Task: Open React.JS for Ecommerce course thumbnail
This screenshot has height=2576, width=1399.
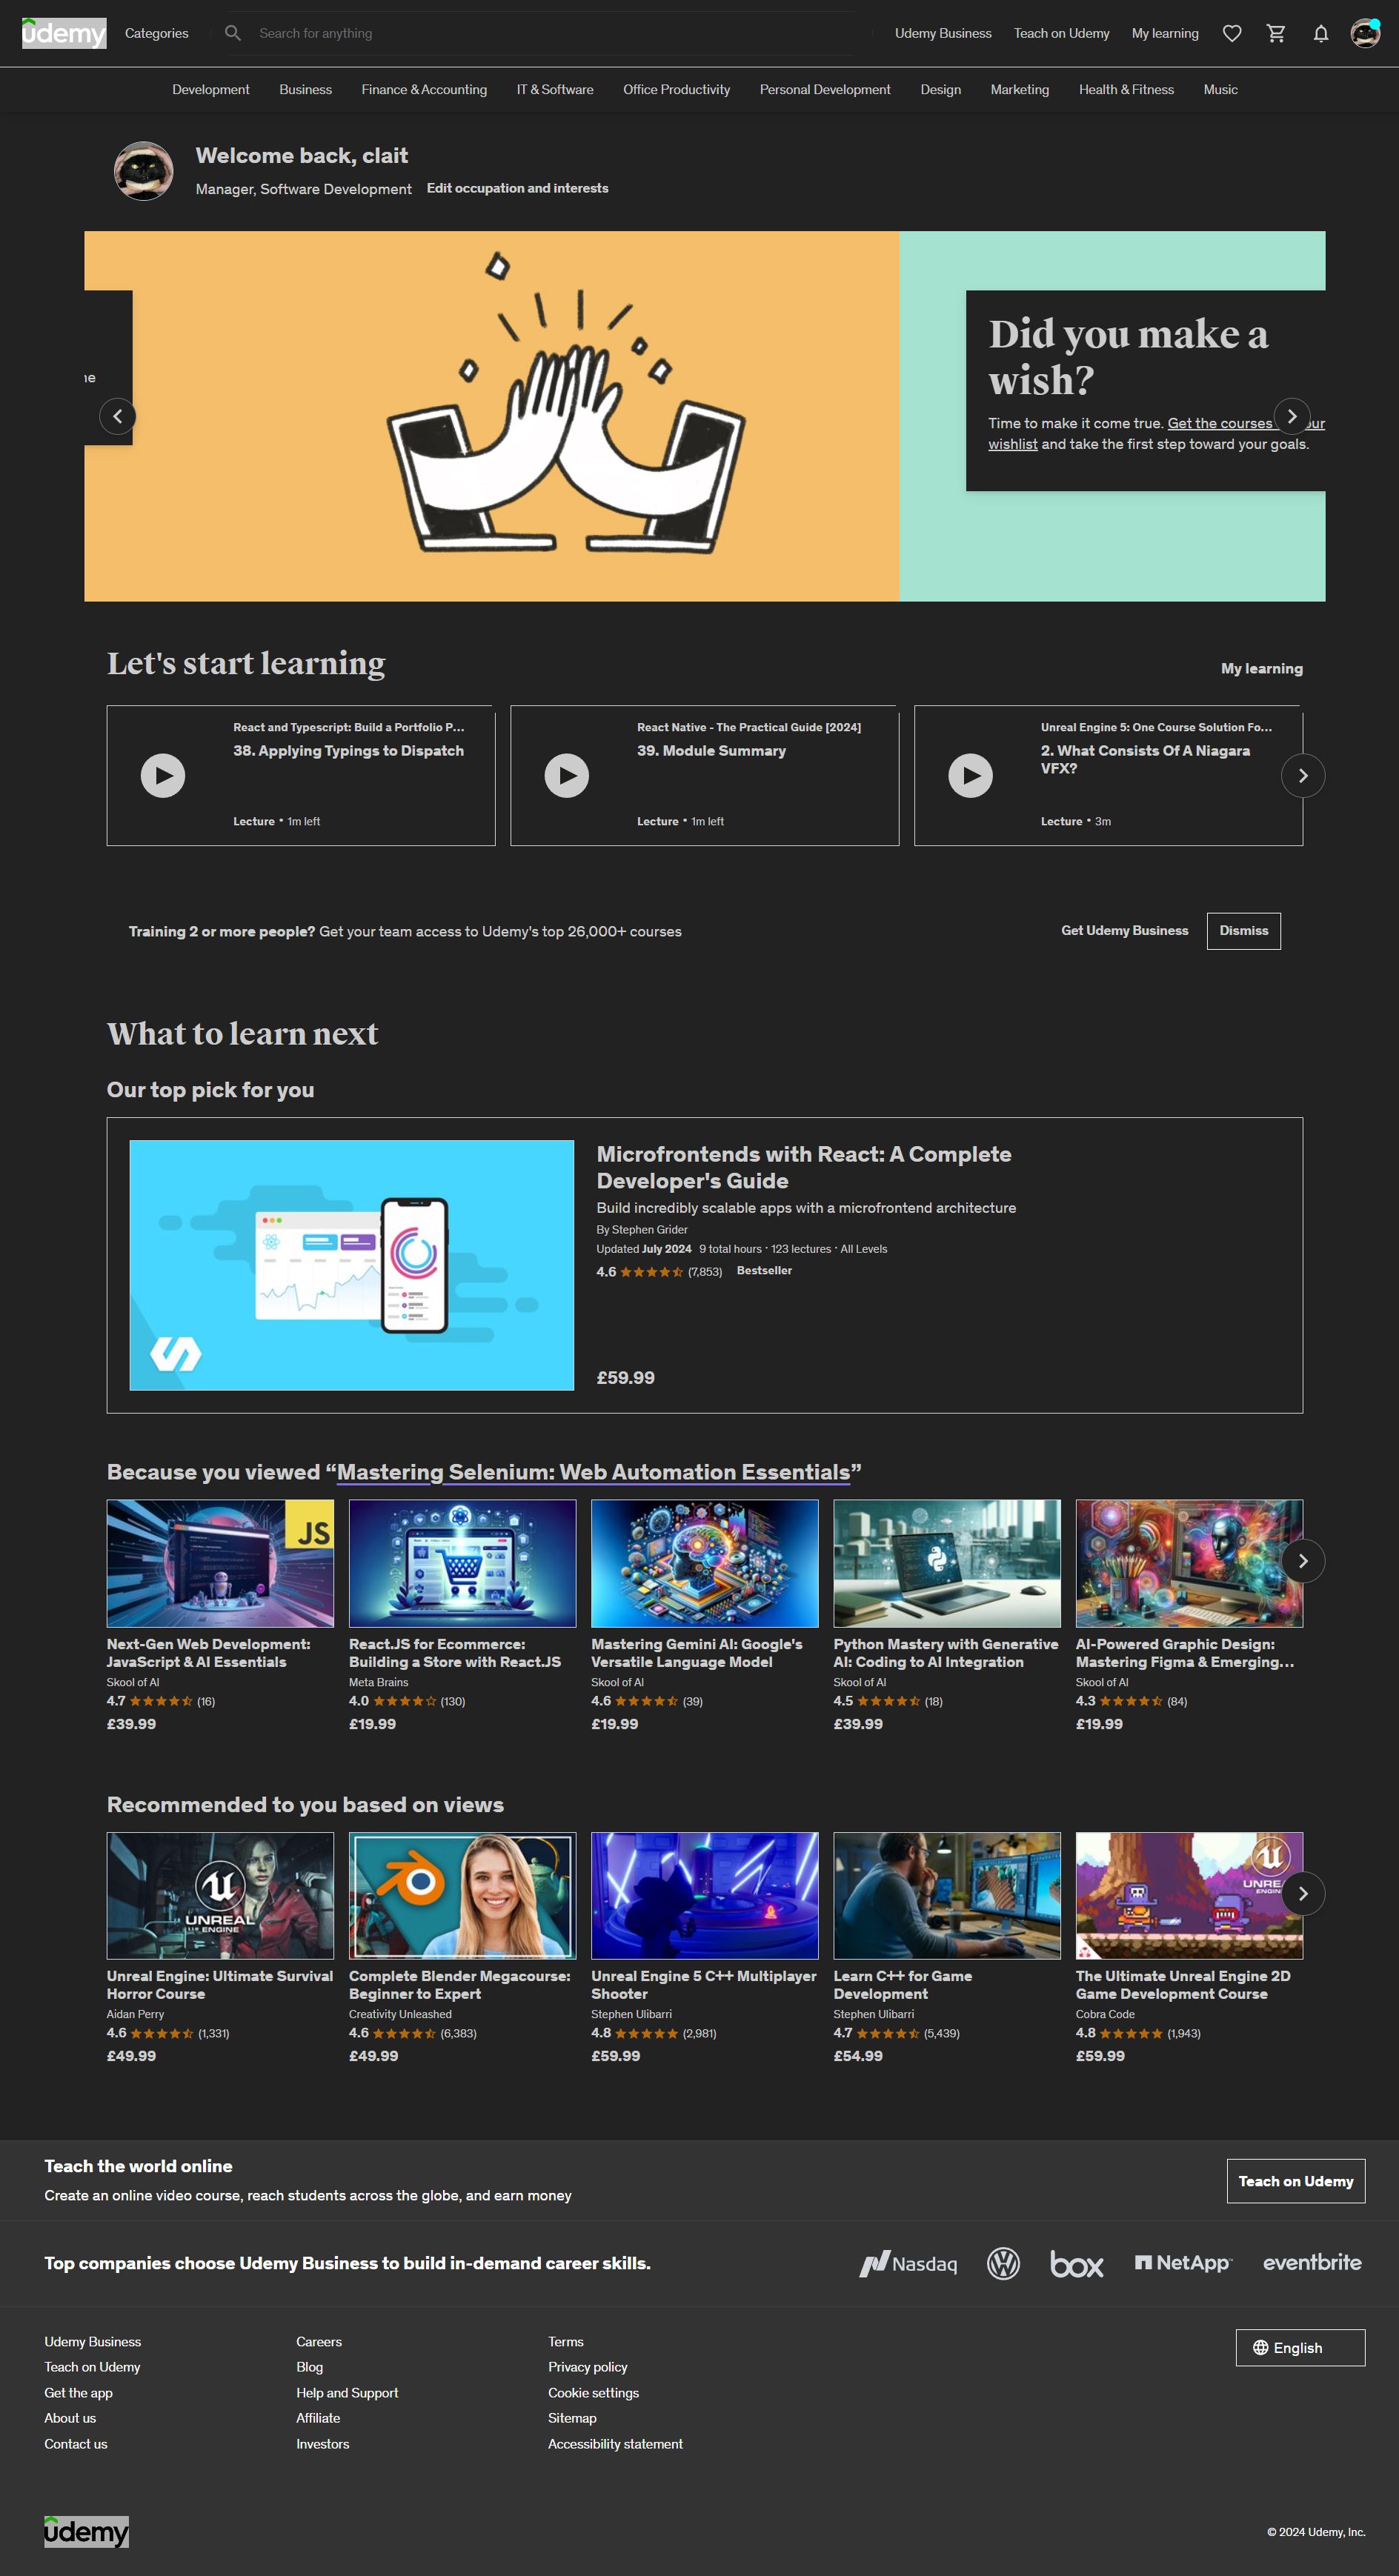Action: click(x=462, y=1563)
